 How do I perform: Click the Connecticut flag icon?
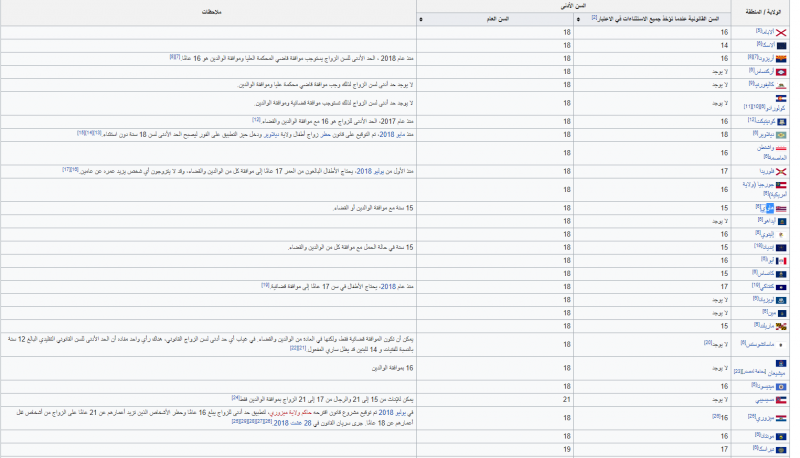click(781, 122)
